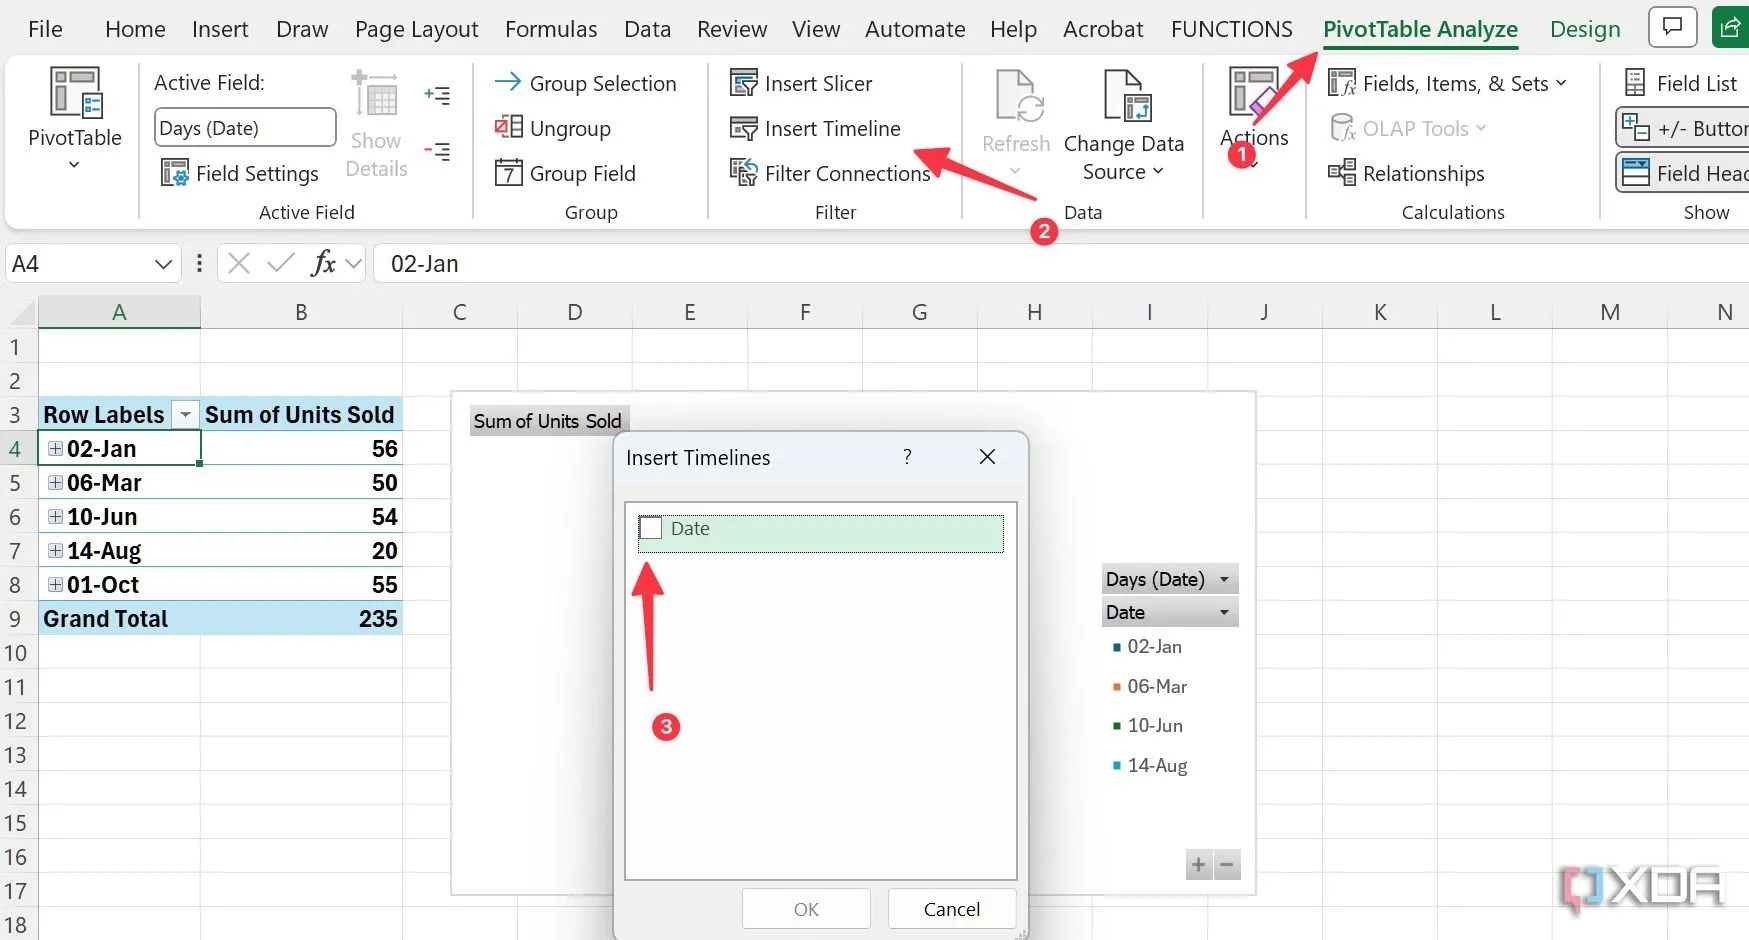Close the Insert Timelines dialog
1749x940 pixels.
[x=987, y=456]
